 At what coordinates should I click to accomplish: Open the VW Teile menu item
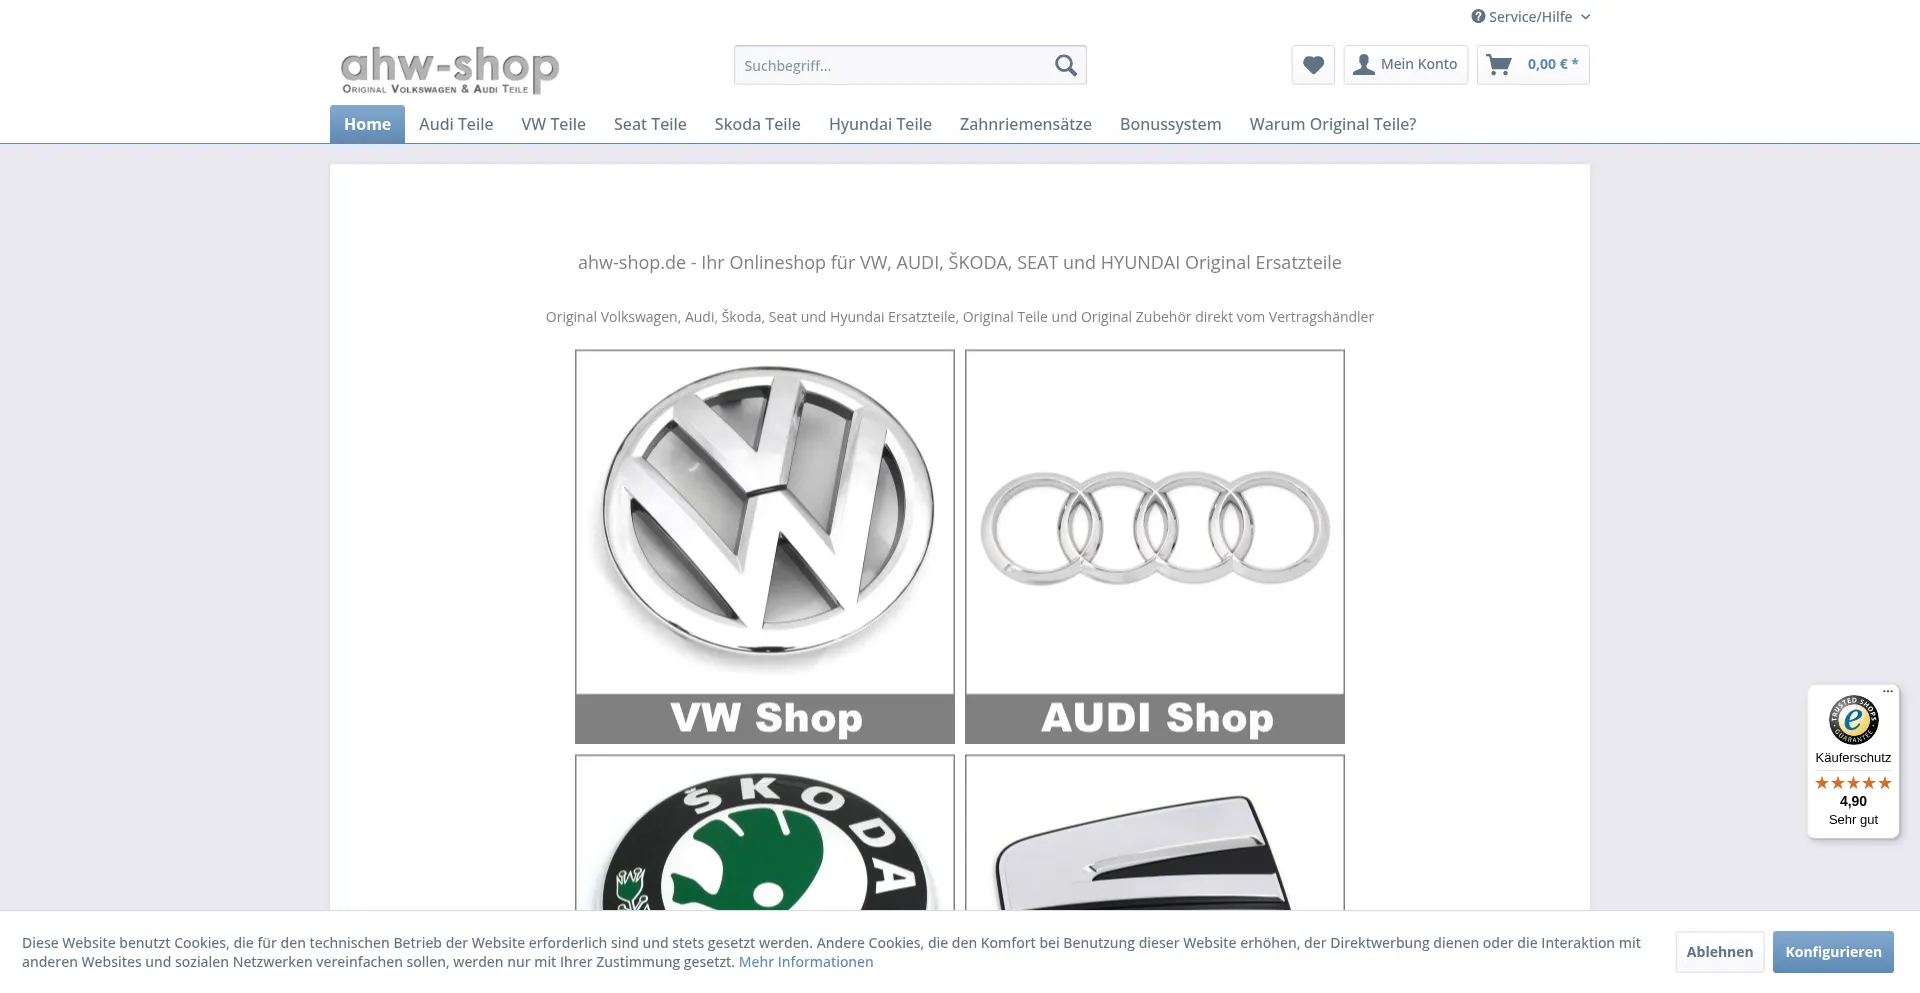553,124
